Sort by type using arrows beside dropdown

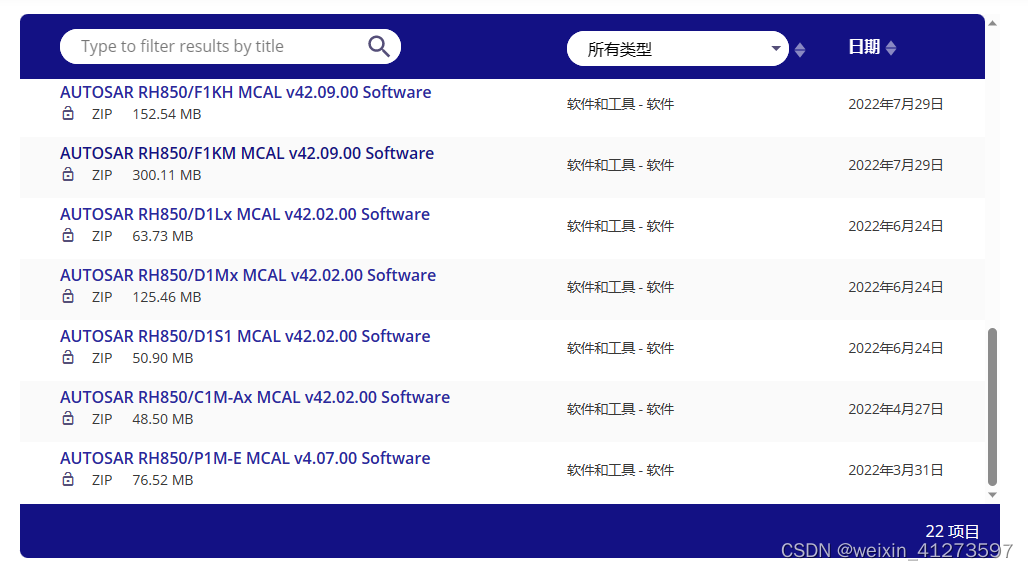pyautogui.click(x=800, y=50)
